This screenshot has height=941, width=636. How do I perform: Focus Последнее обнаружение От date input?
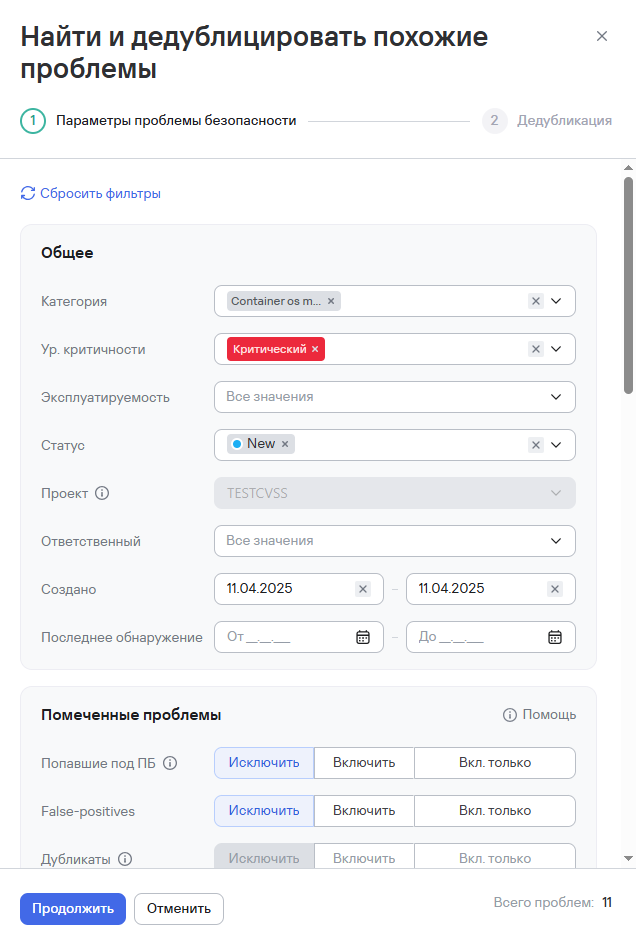tap(299, 637)
